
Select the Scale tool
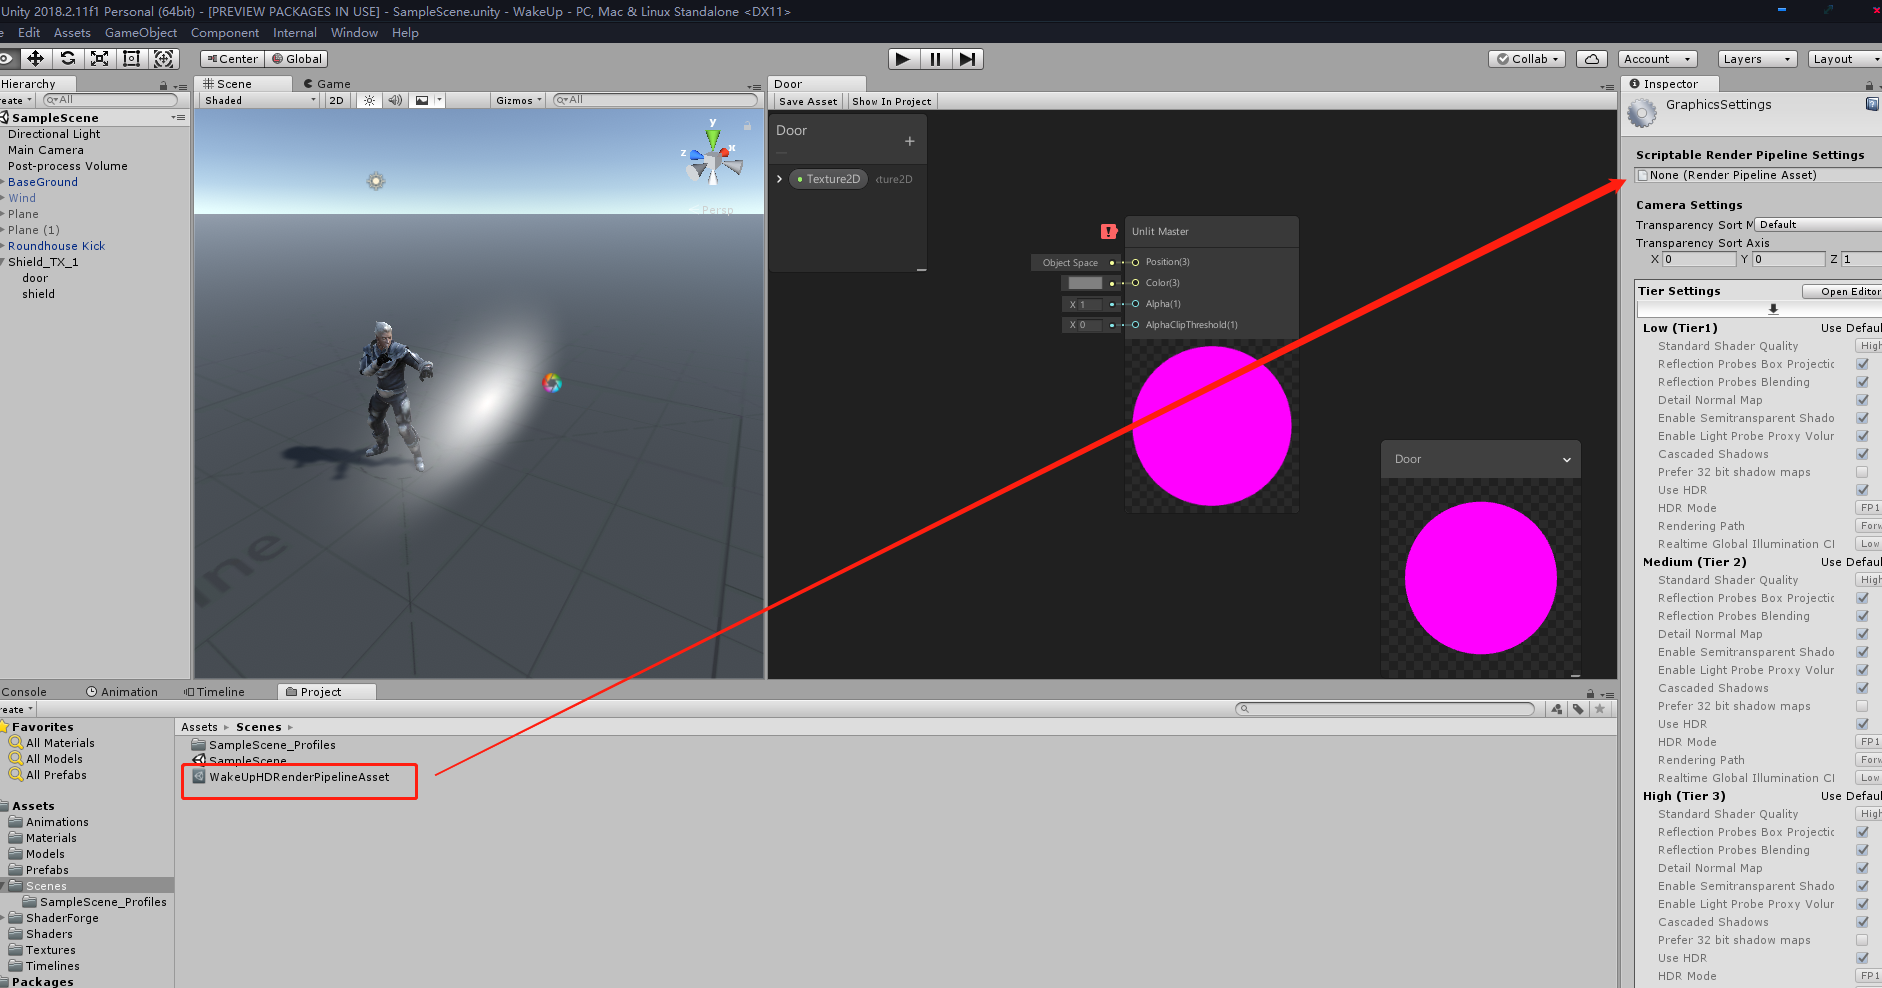click(99, 59)
